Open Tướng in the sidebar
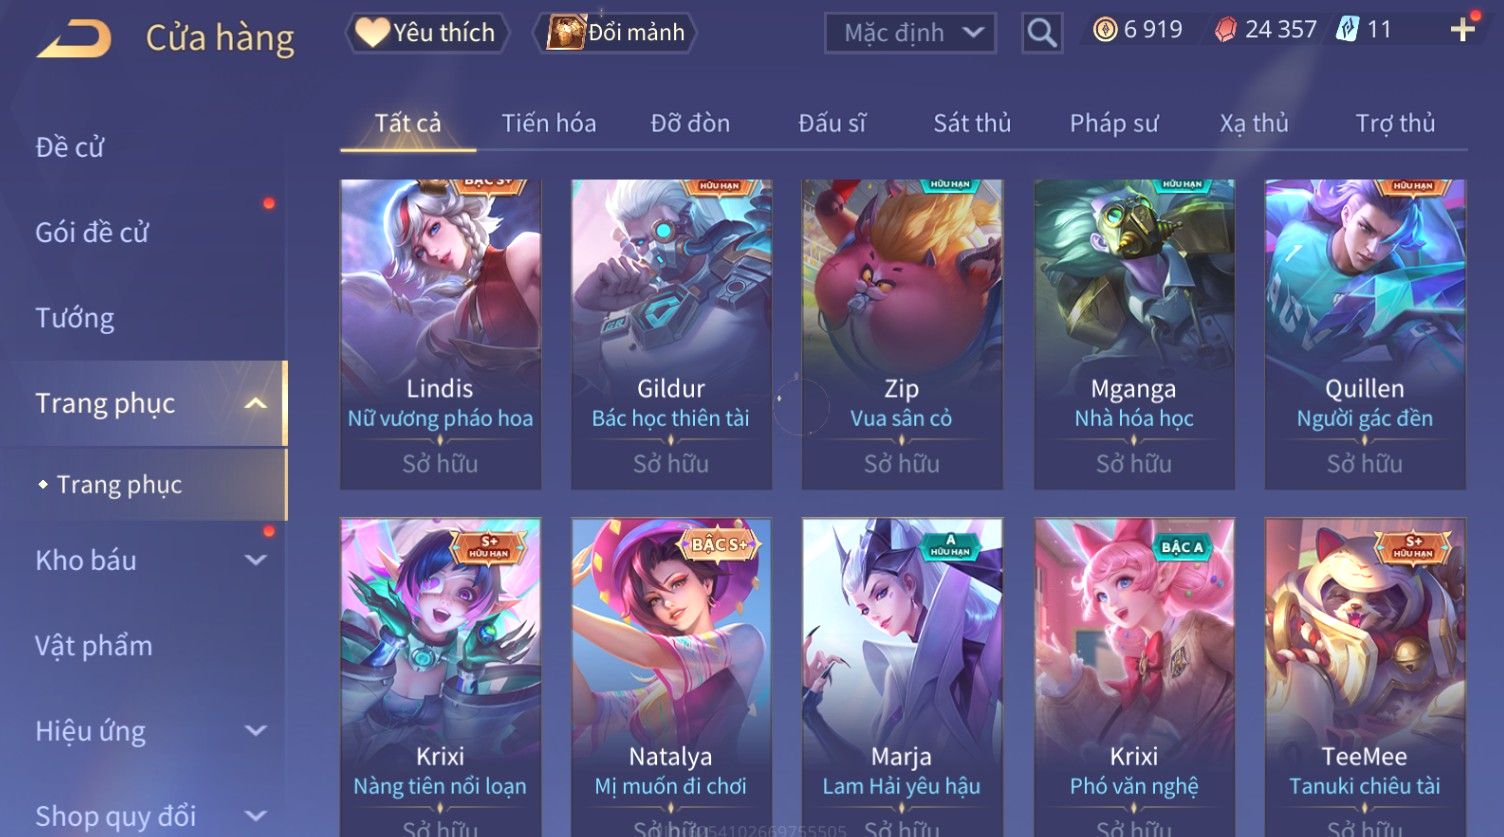 click(x=75, y=318)
